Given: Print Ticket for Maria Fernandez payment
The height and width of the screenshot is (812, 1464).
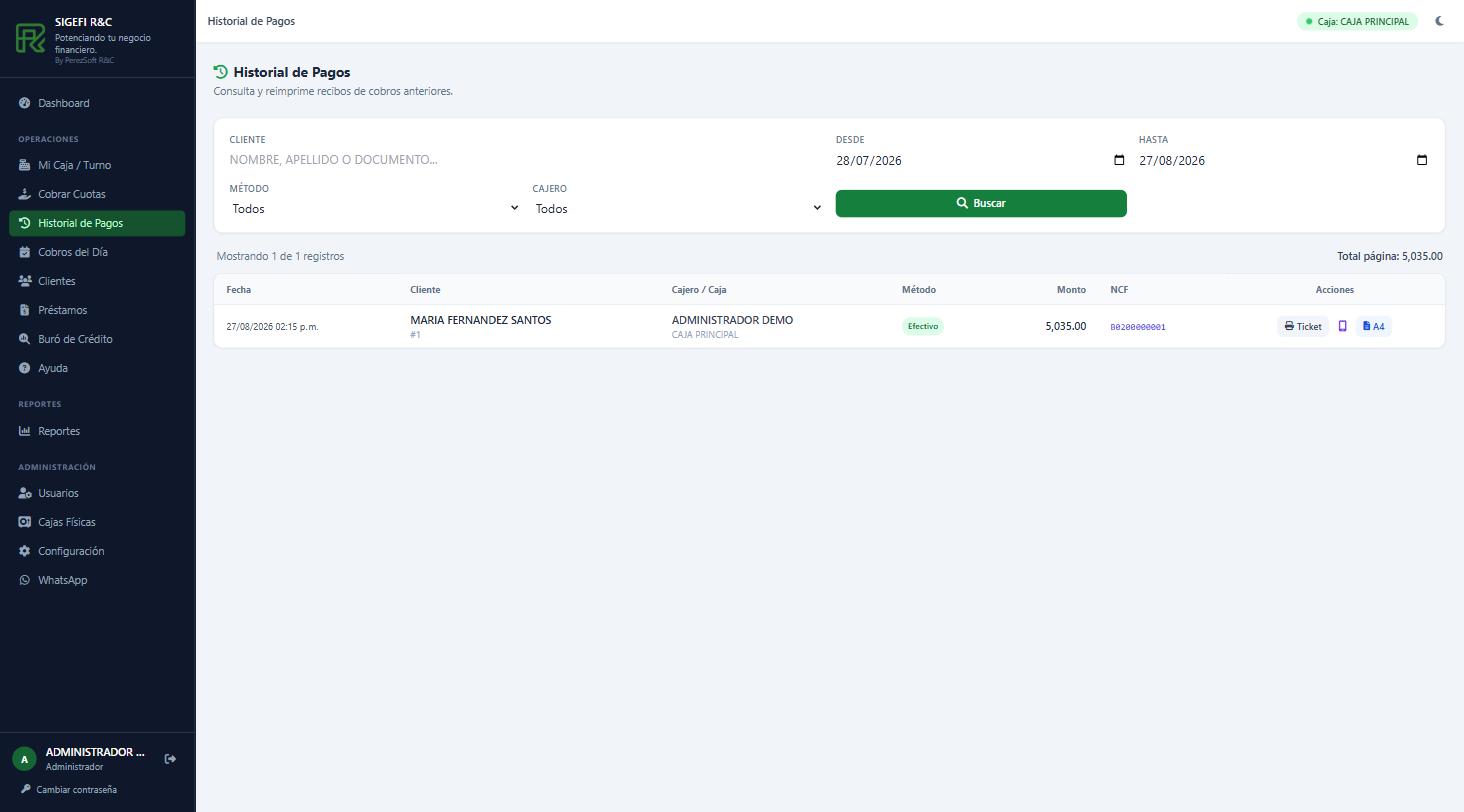Looking at the screenshot, I should coord(1303,326).
